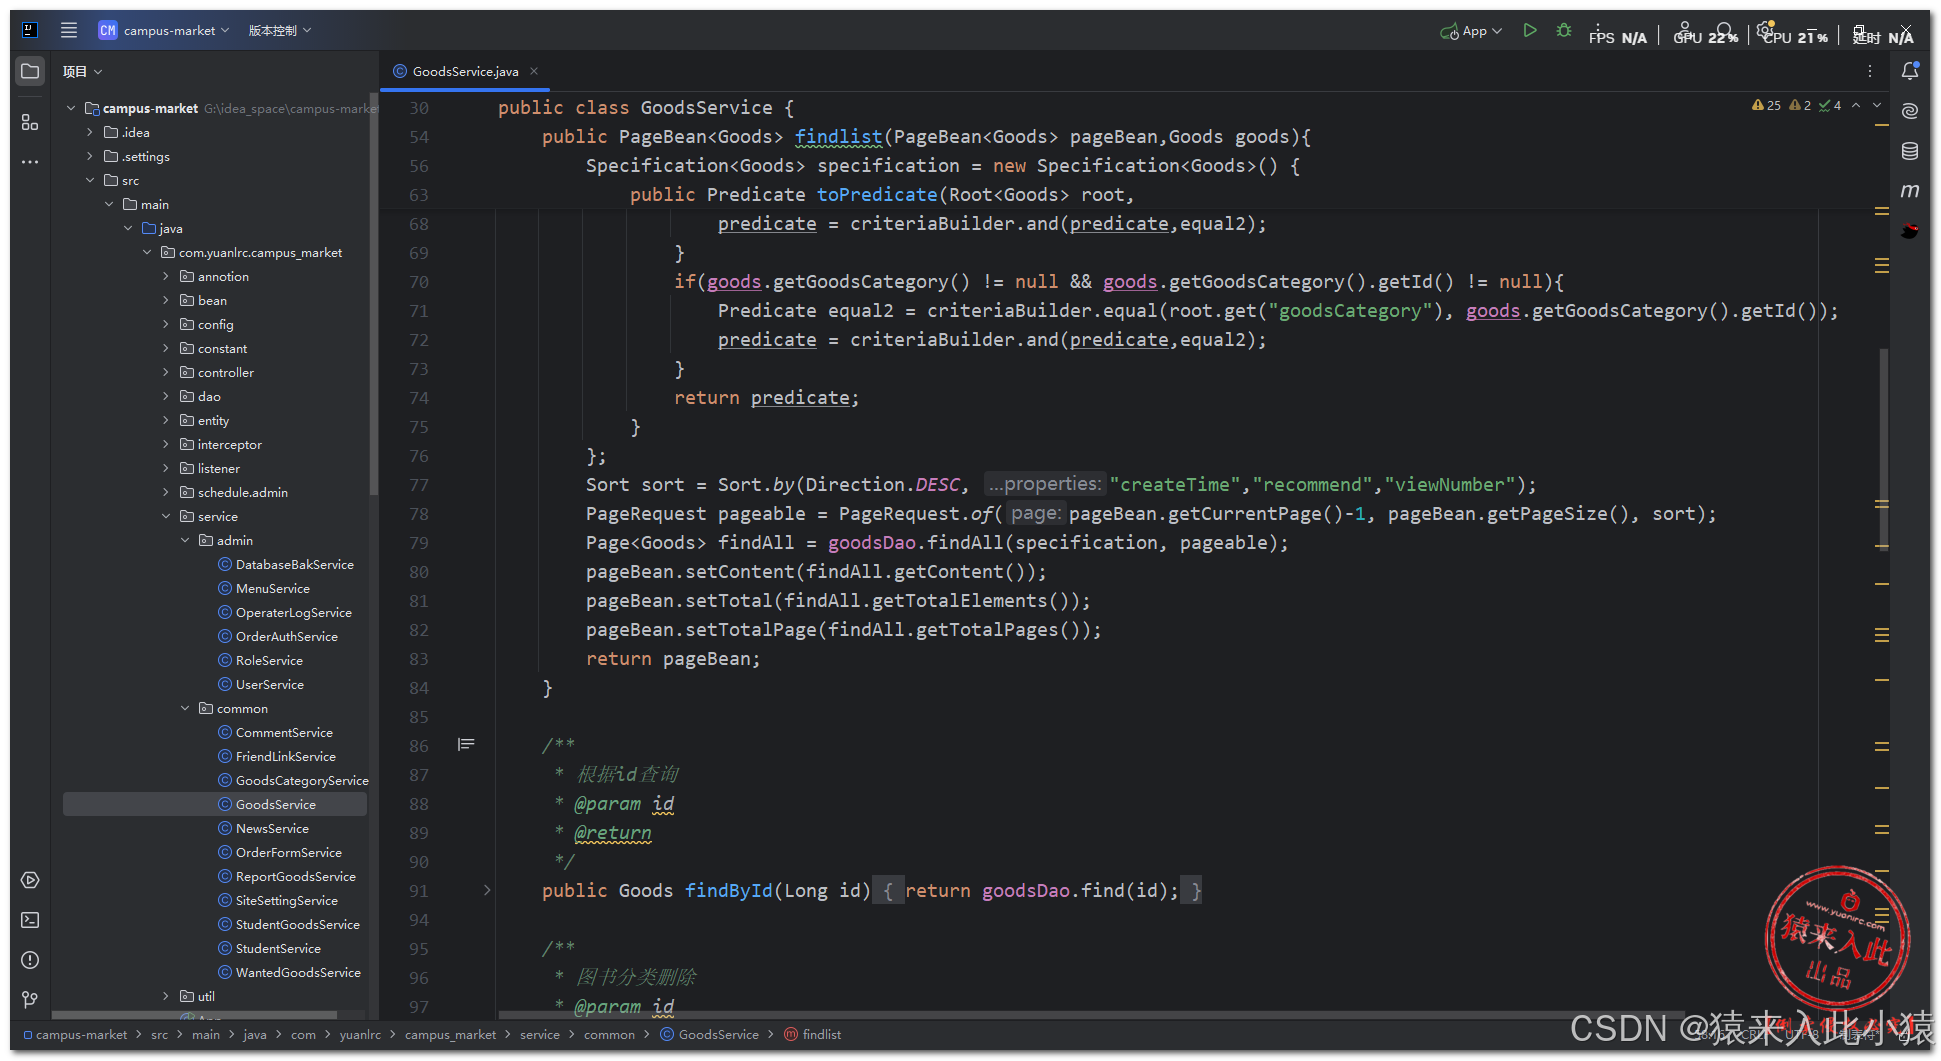Screen dimensions: 1941x1061
Task: Open OrderFormService in project tree
Action: (x=288, y=852)
